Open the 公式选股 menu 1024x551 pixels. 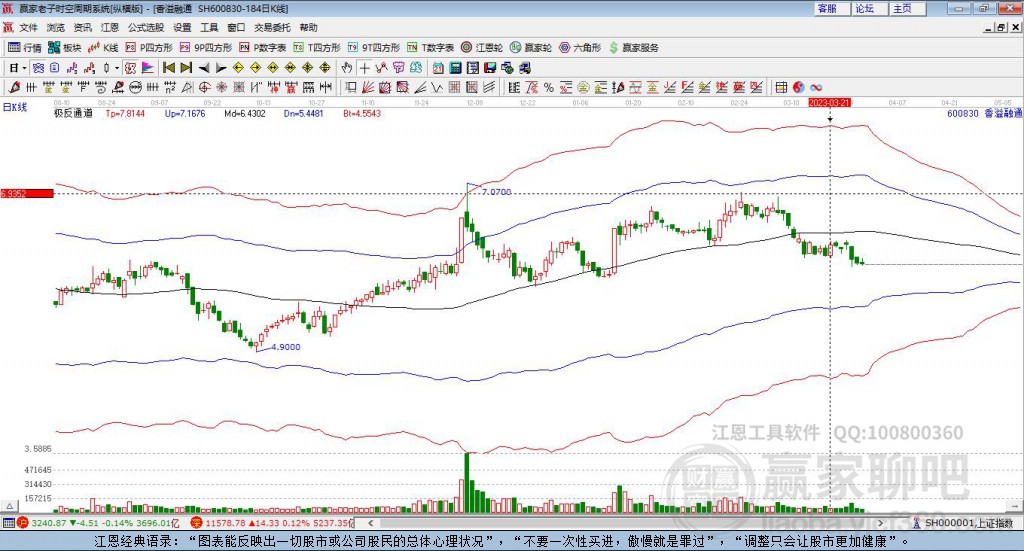(x=146, y=27)
